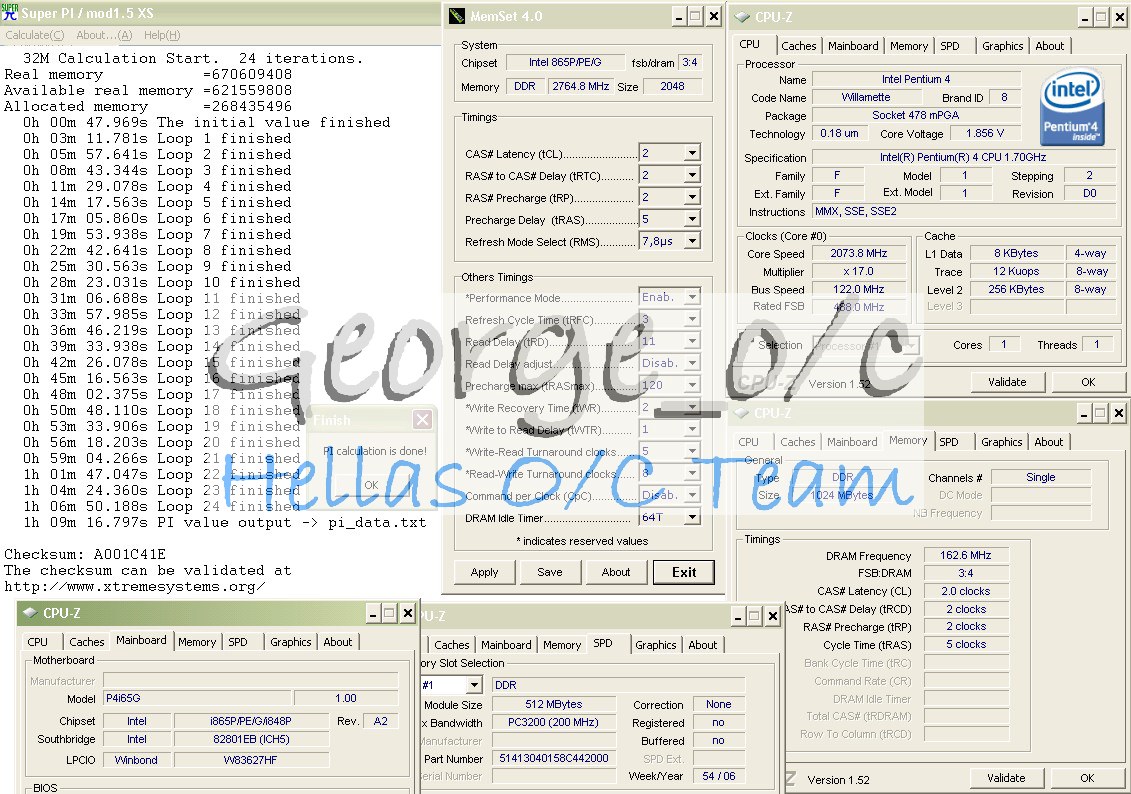Screen dimensions: 1131x794
Task: Click the Chipset field Intel 865P/PE/G
Action: (565, 63)
